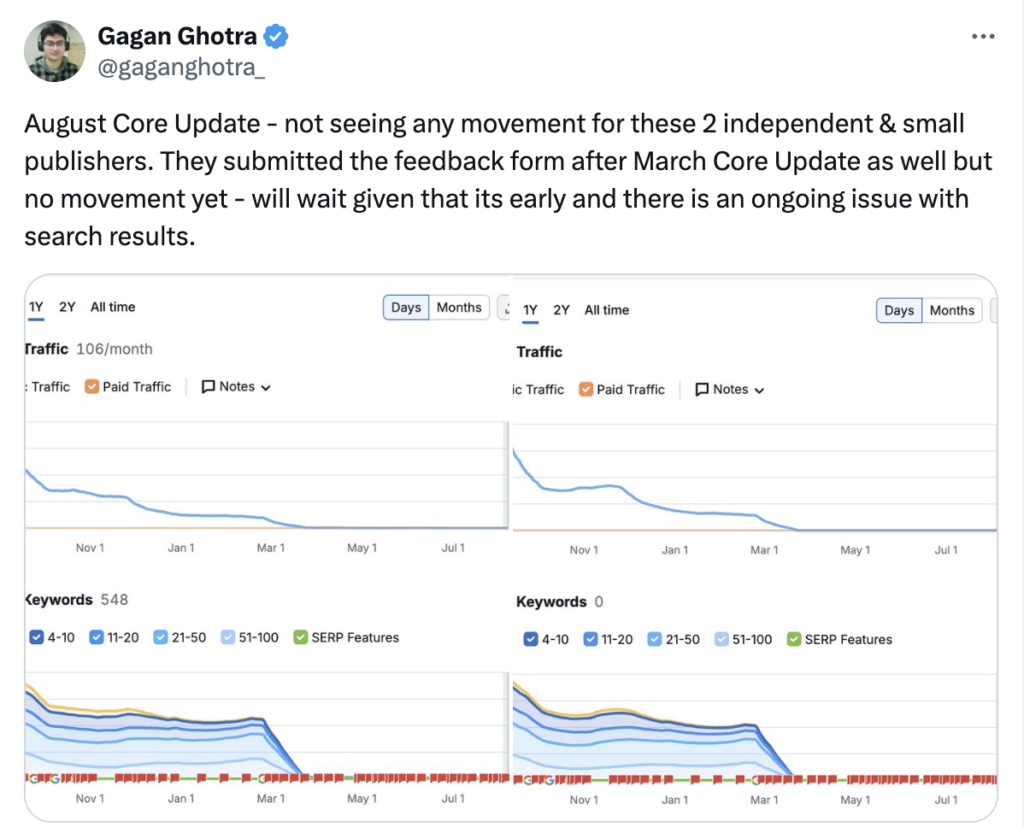1024x827 pixels.
Task: Click the Gagan Ghotra display name
Action: click(x=177, y=37)
